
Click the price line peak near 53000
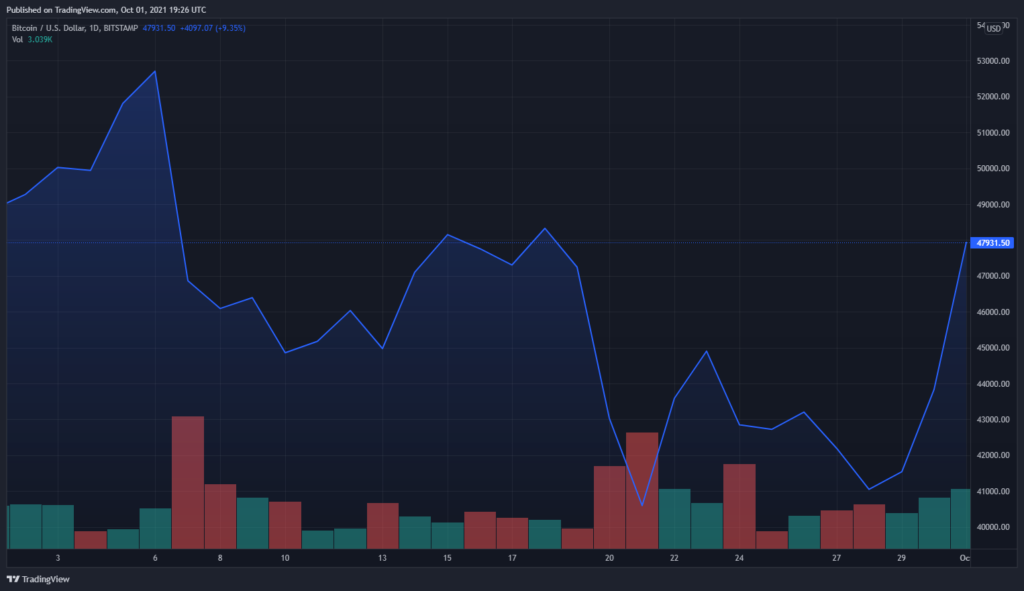coord(155,72)
